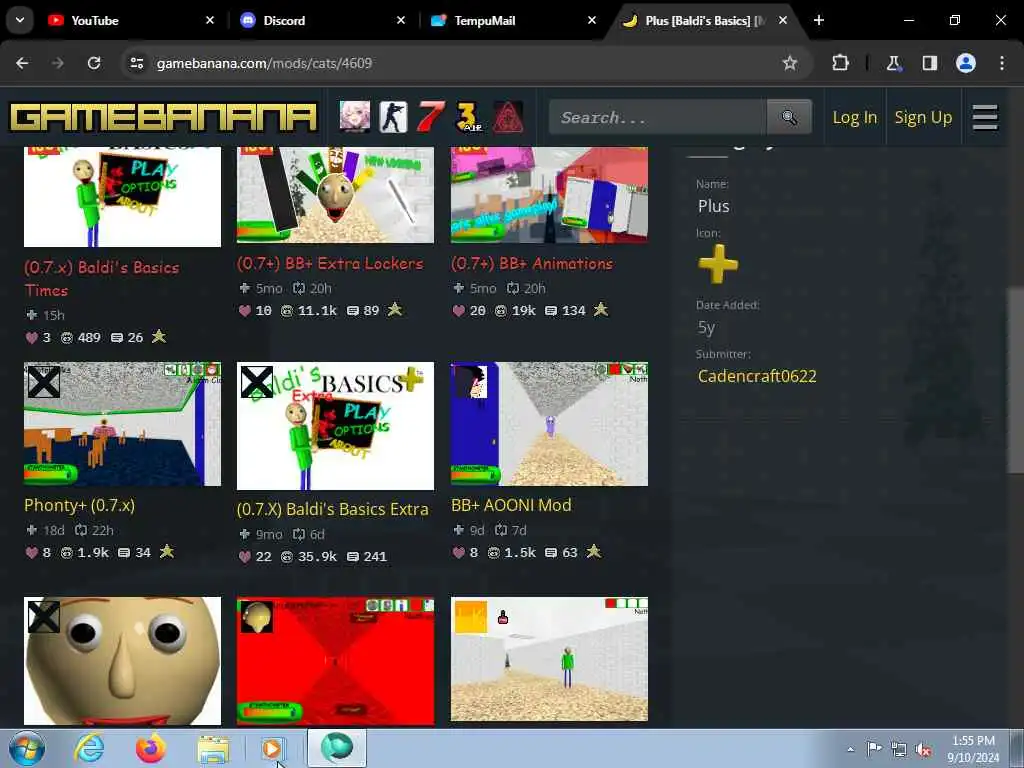This screenshot has width=1024, height=768.
Task: Submit search with magnifier button
Action: [789, 117]
